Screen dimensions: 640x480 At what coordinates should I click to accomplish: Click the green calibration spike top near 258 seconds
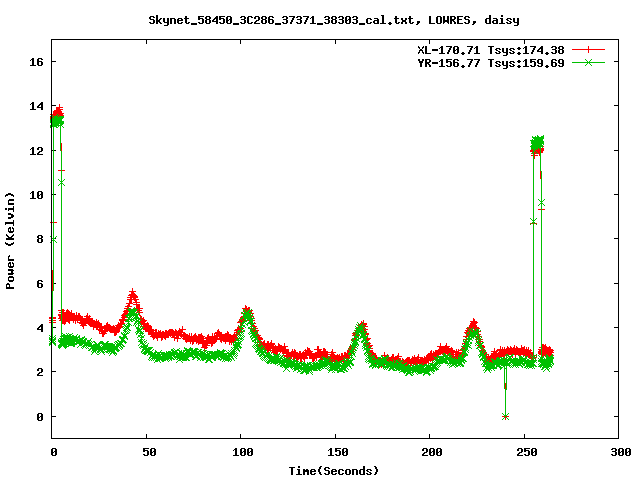tap(537, 142)
